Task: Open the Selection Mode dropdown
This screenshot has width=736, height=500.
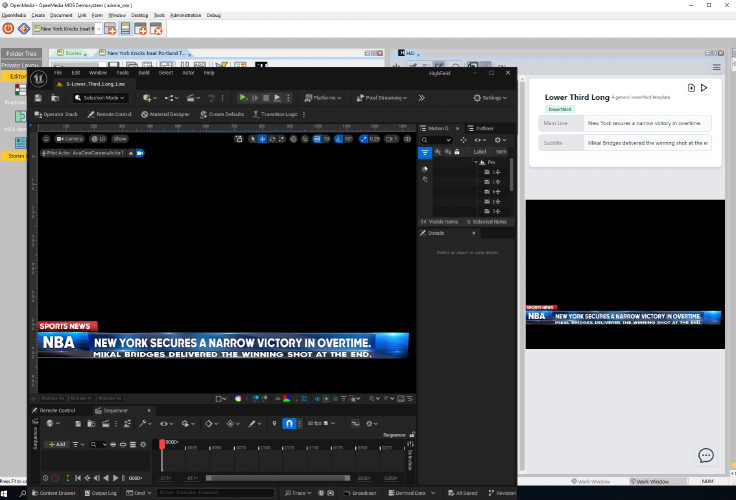Action: pyautogui.click(x=100, y=98)
